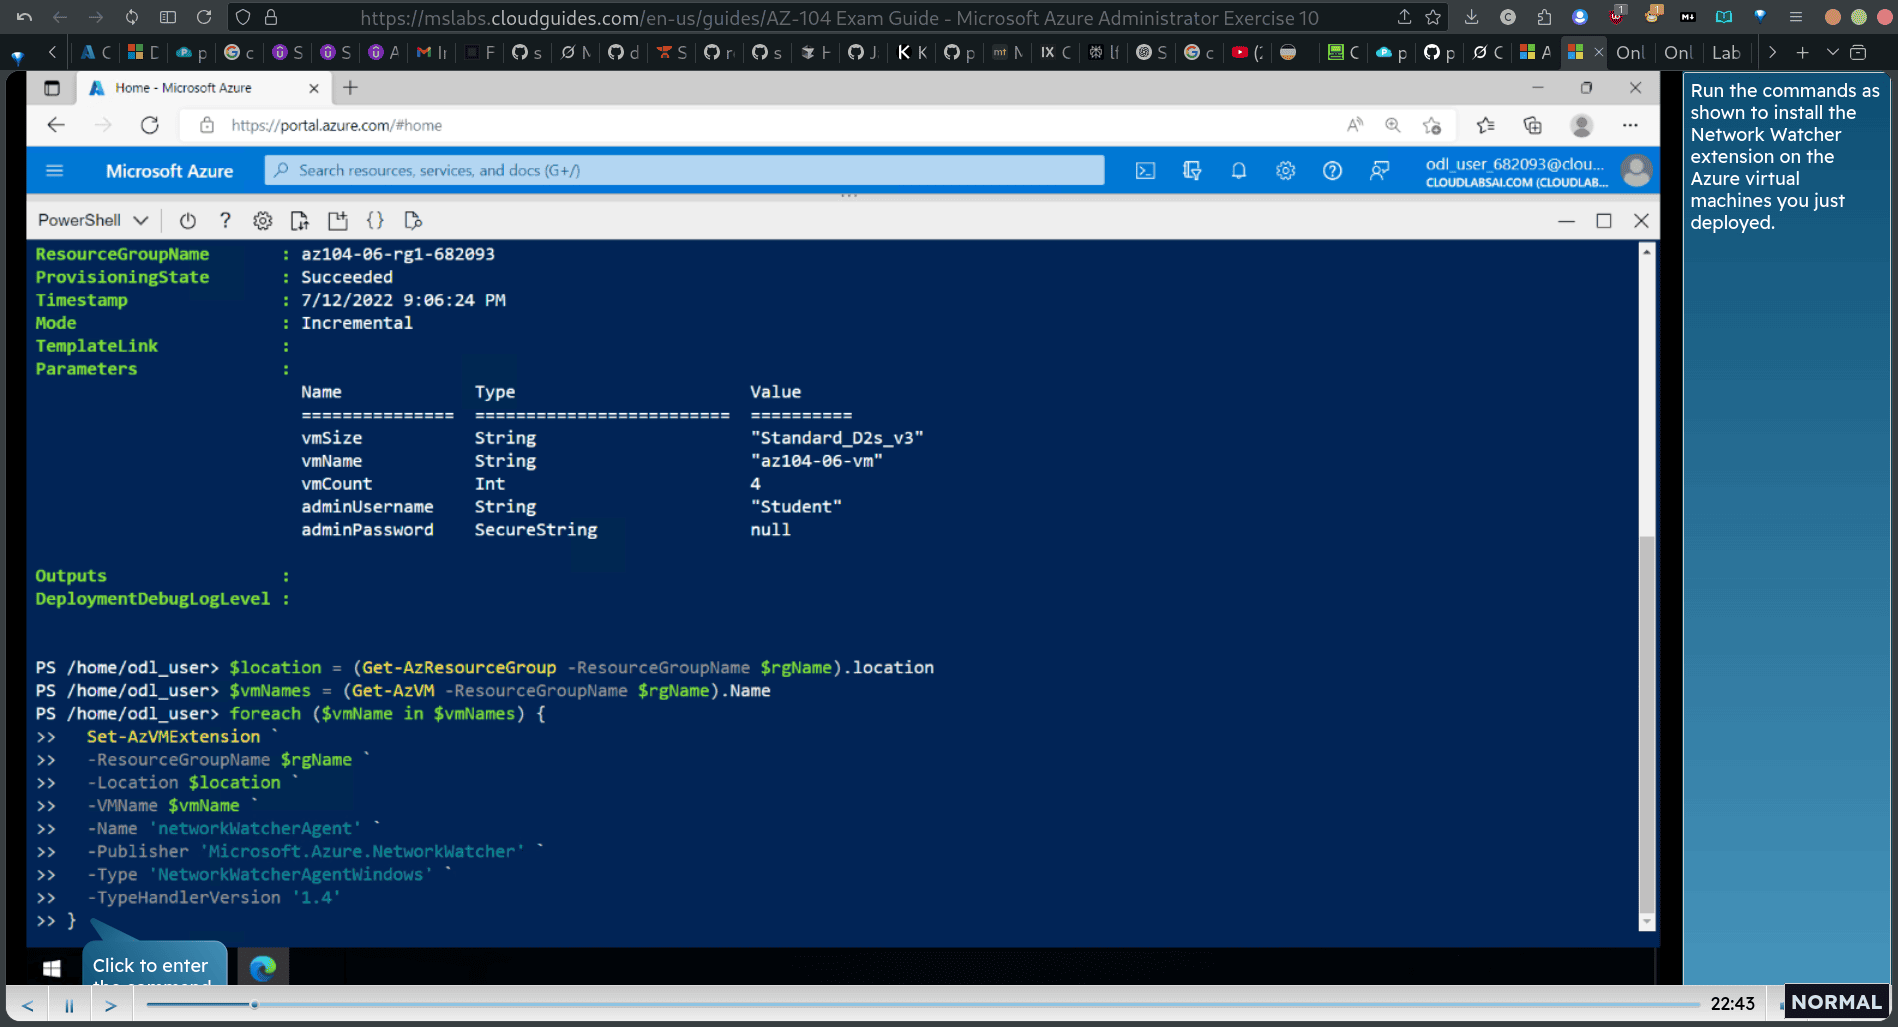
Task: Open the Cloud Shell editor braces icon
Action: pyautogui.click(x=375, y=220)
